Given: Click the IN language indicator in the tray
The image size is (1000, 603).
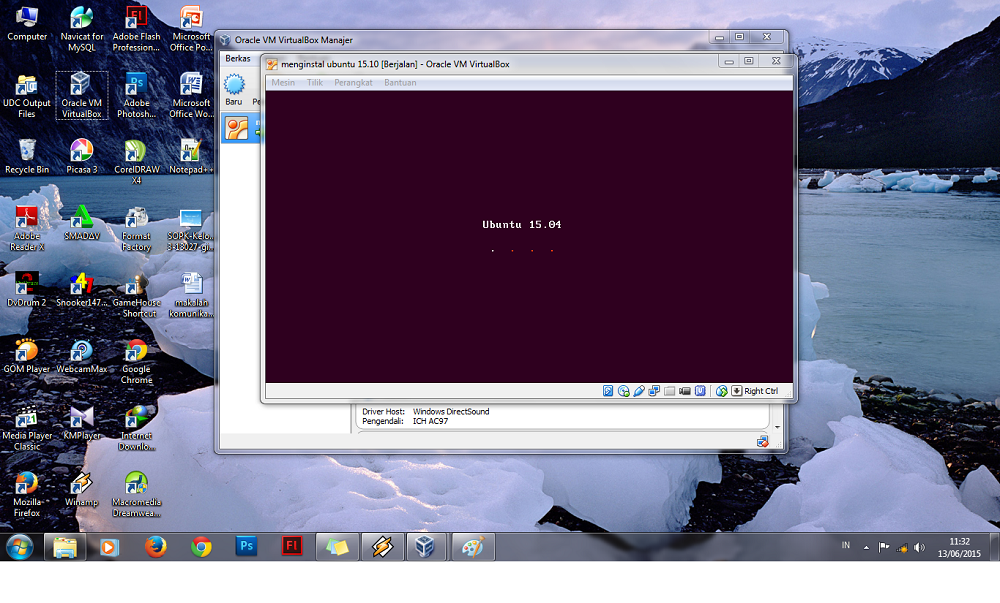Looking at the screenshot, I should pyautogui.click(x=846, y=546).
